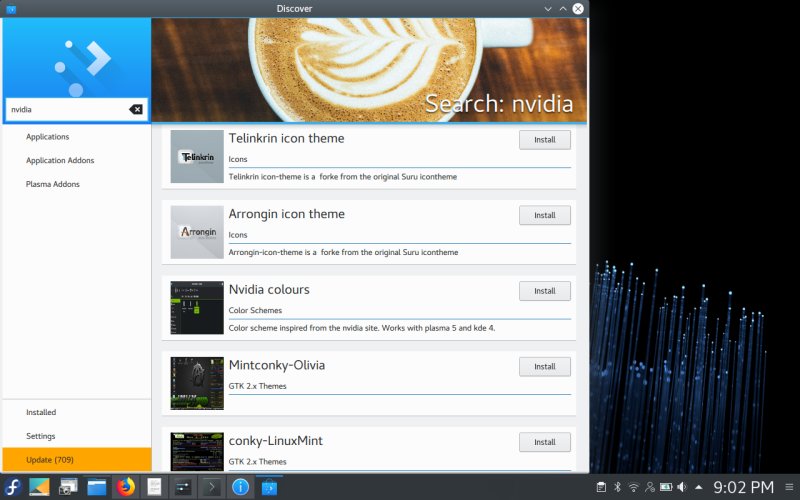Install Telinkrin icon theme
The height and width of the screenshot is (500, 800).
(545, 140)
